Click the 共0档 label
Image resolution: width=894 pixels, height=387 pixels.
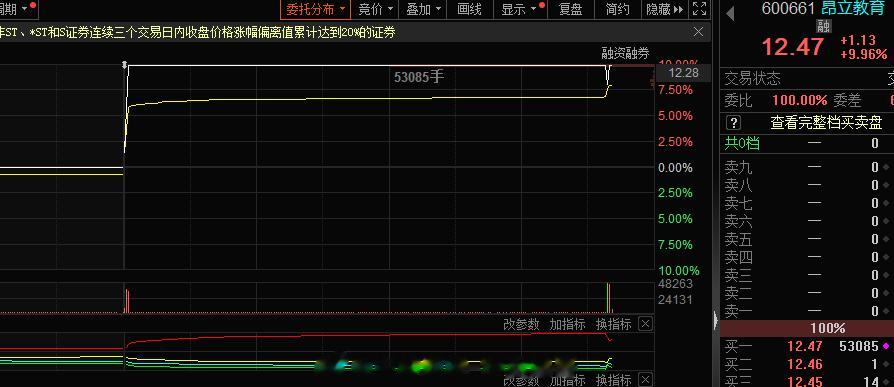click(742, 143)
